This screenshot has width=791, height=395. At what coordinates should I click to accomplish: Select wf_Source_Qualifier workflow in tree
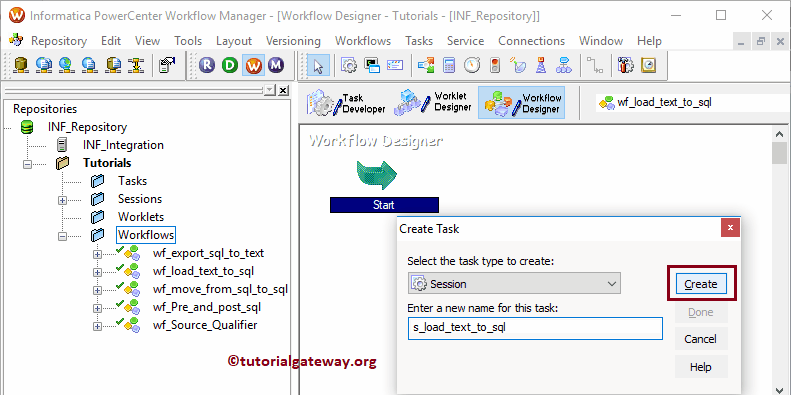click(x=205, y=325)
